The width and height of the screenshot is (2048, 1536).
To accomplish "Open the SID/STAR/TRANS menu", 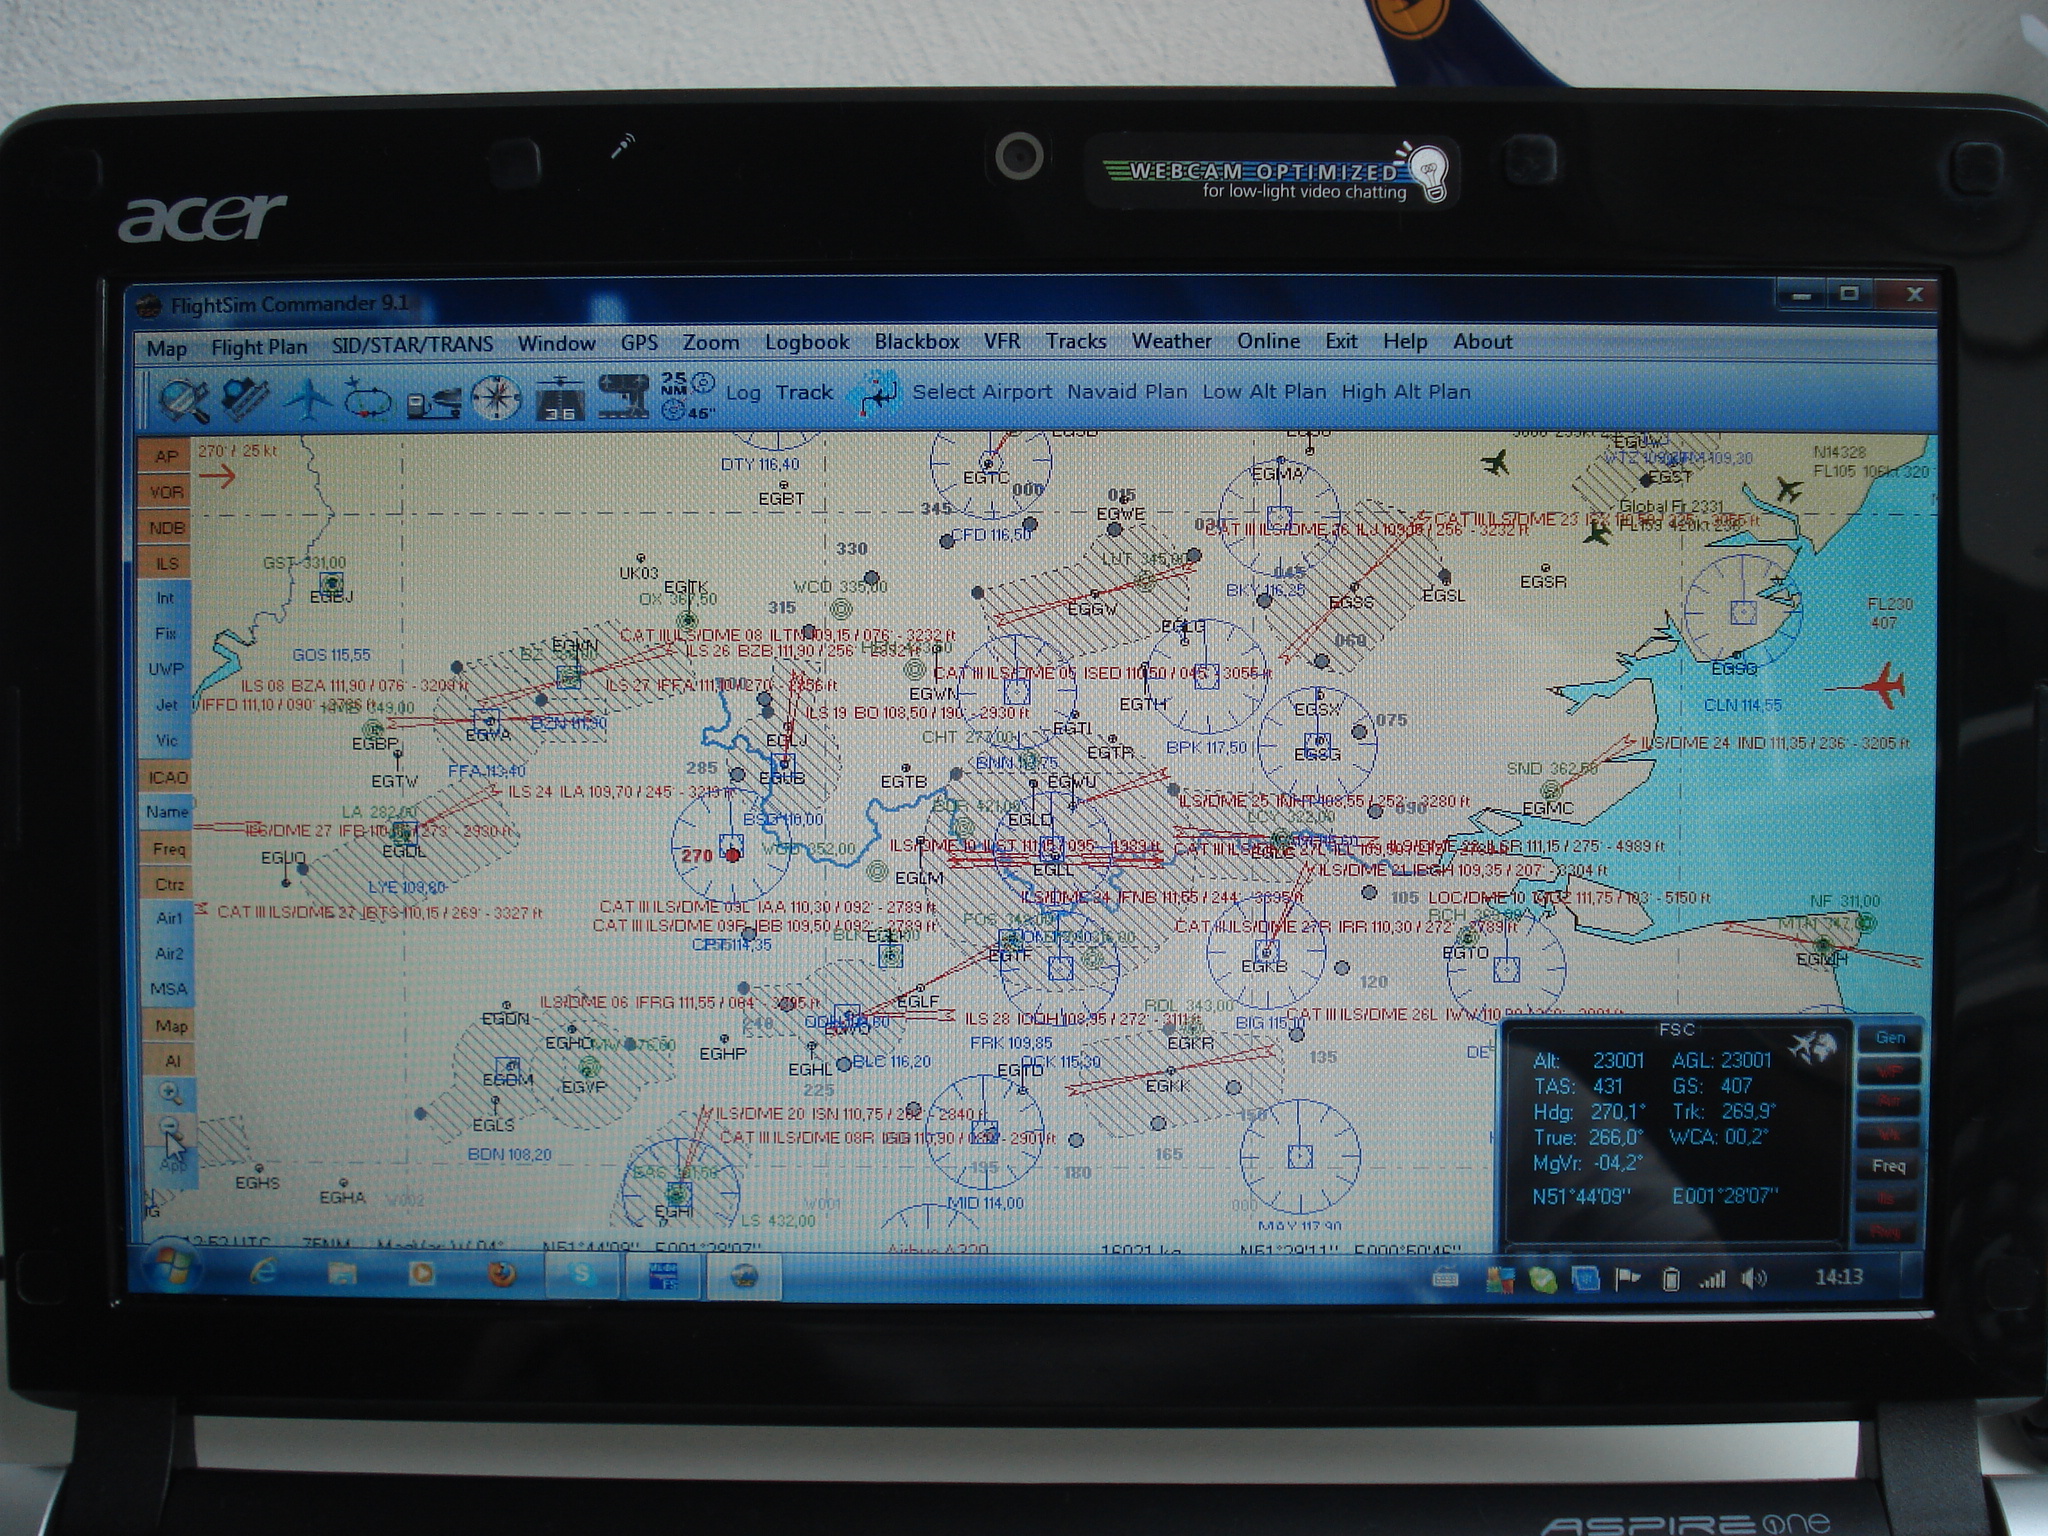I will click(412, 345).
